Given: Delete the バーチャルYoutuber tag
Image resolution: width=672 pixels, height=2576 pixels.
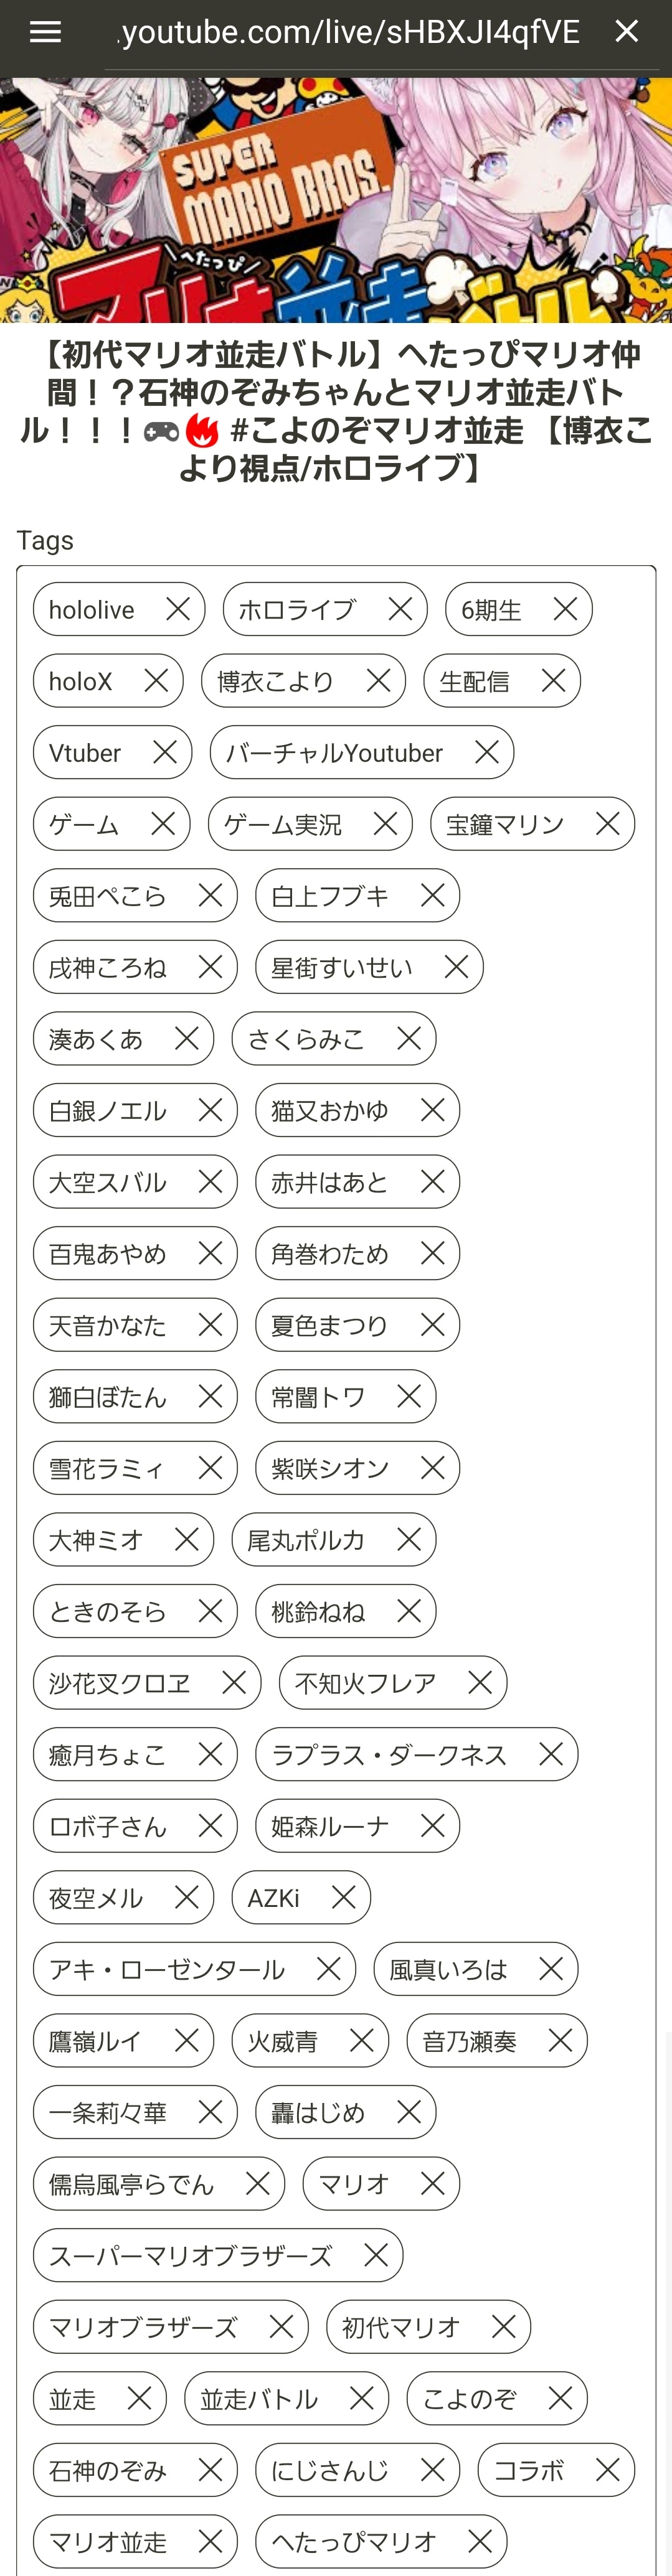Looking at the screenshot, I should pos(487,752).
